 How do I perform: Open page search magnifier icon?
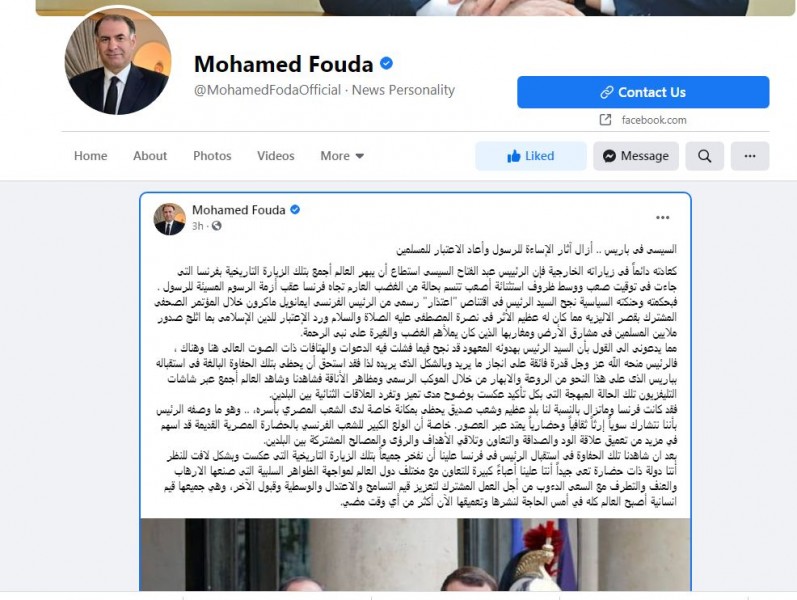point(704,156)
